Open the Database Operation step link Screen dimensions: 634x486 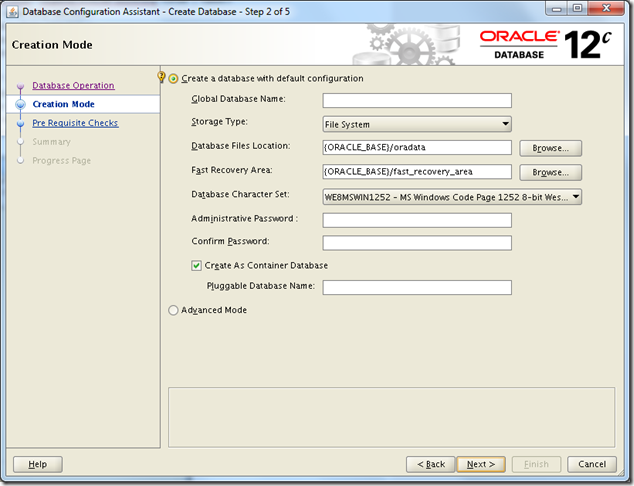coord(73,86)
